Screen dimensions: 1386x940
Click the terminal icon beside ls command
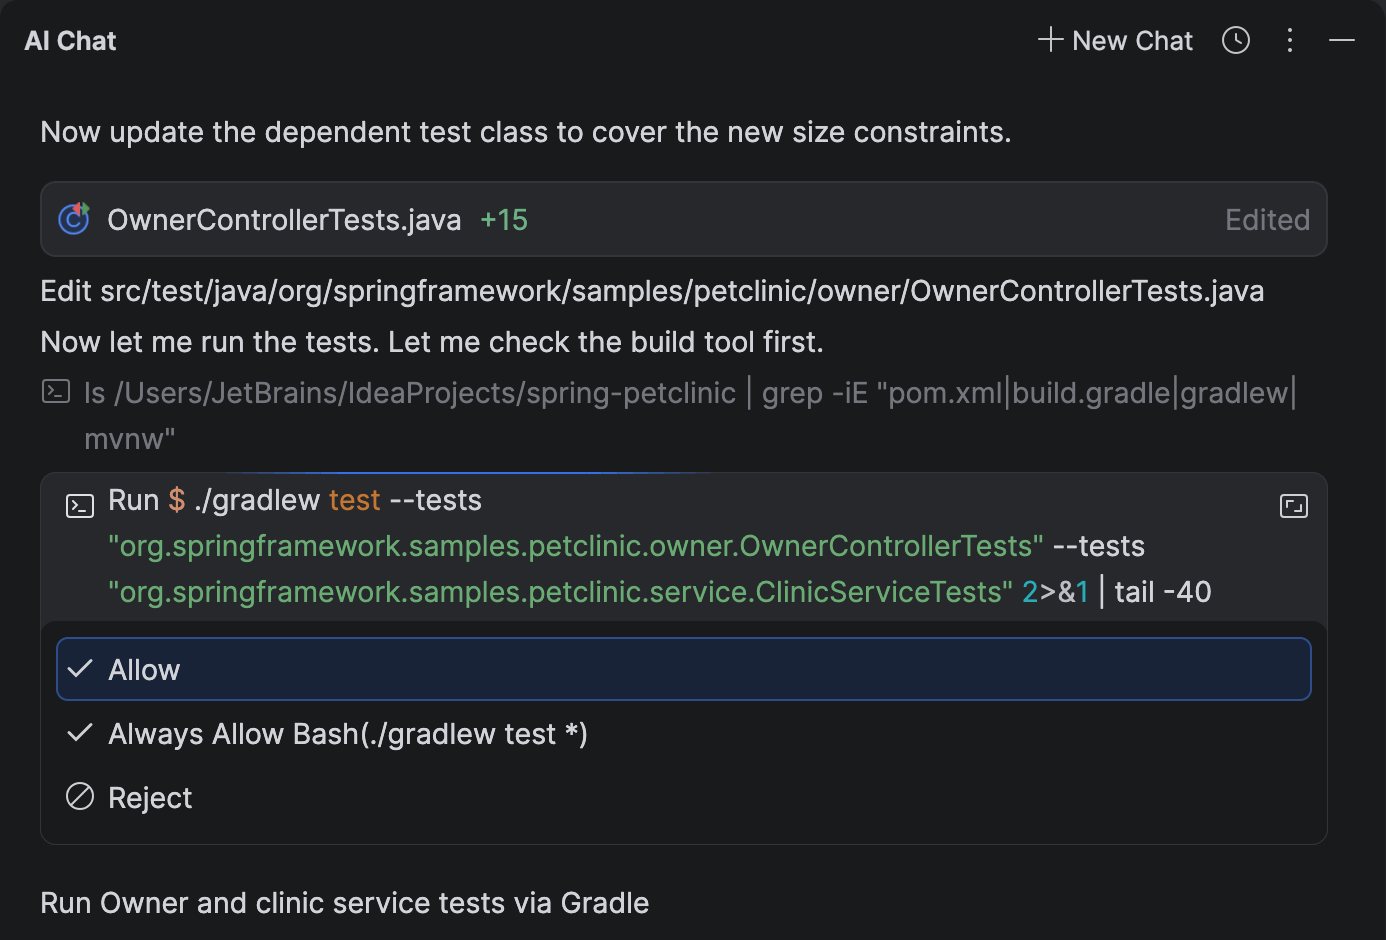point(56,391)
